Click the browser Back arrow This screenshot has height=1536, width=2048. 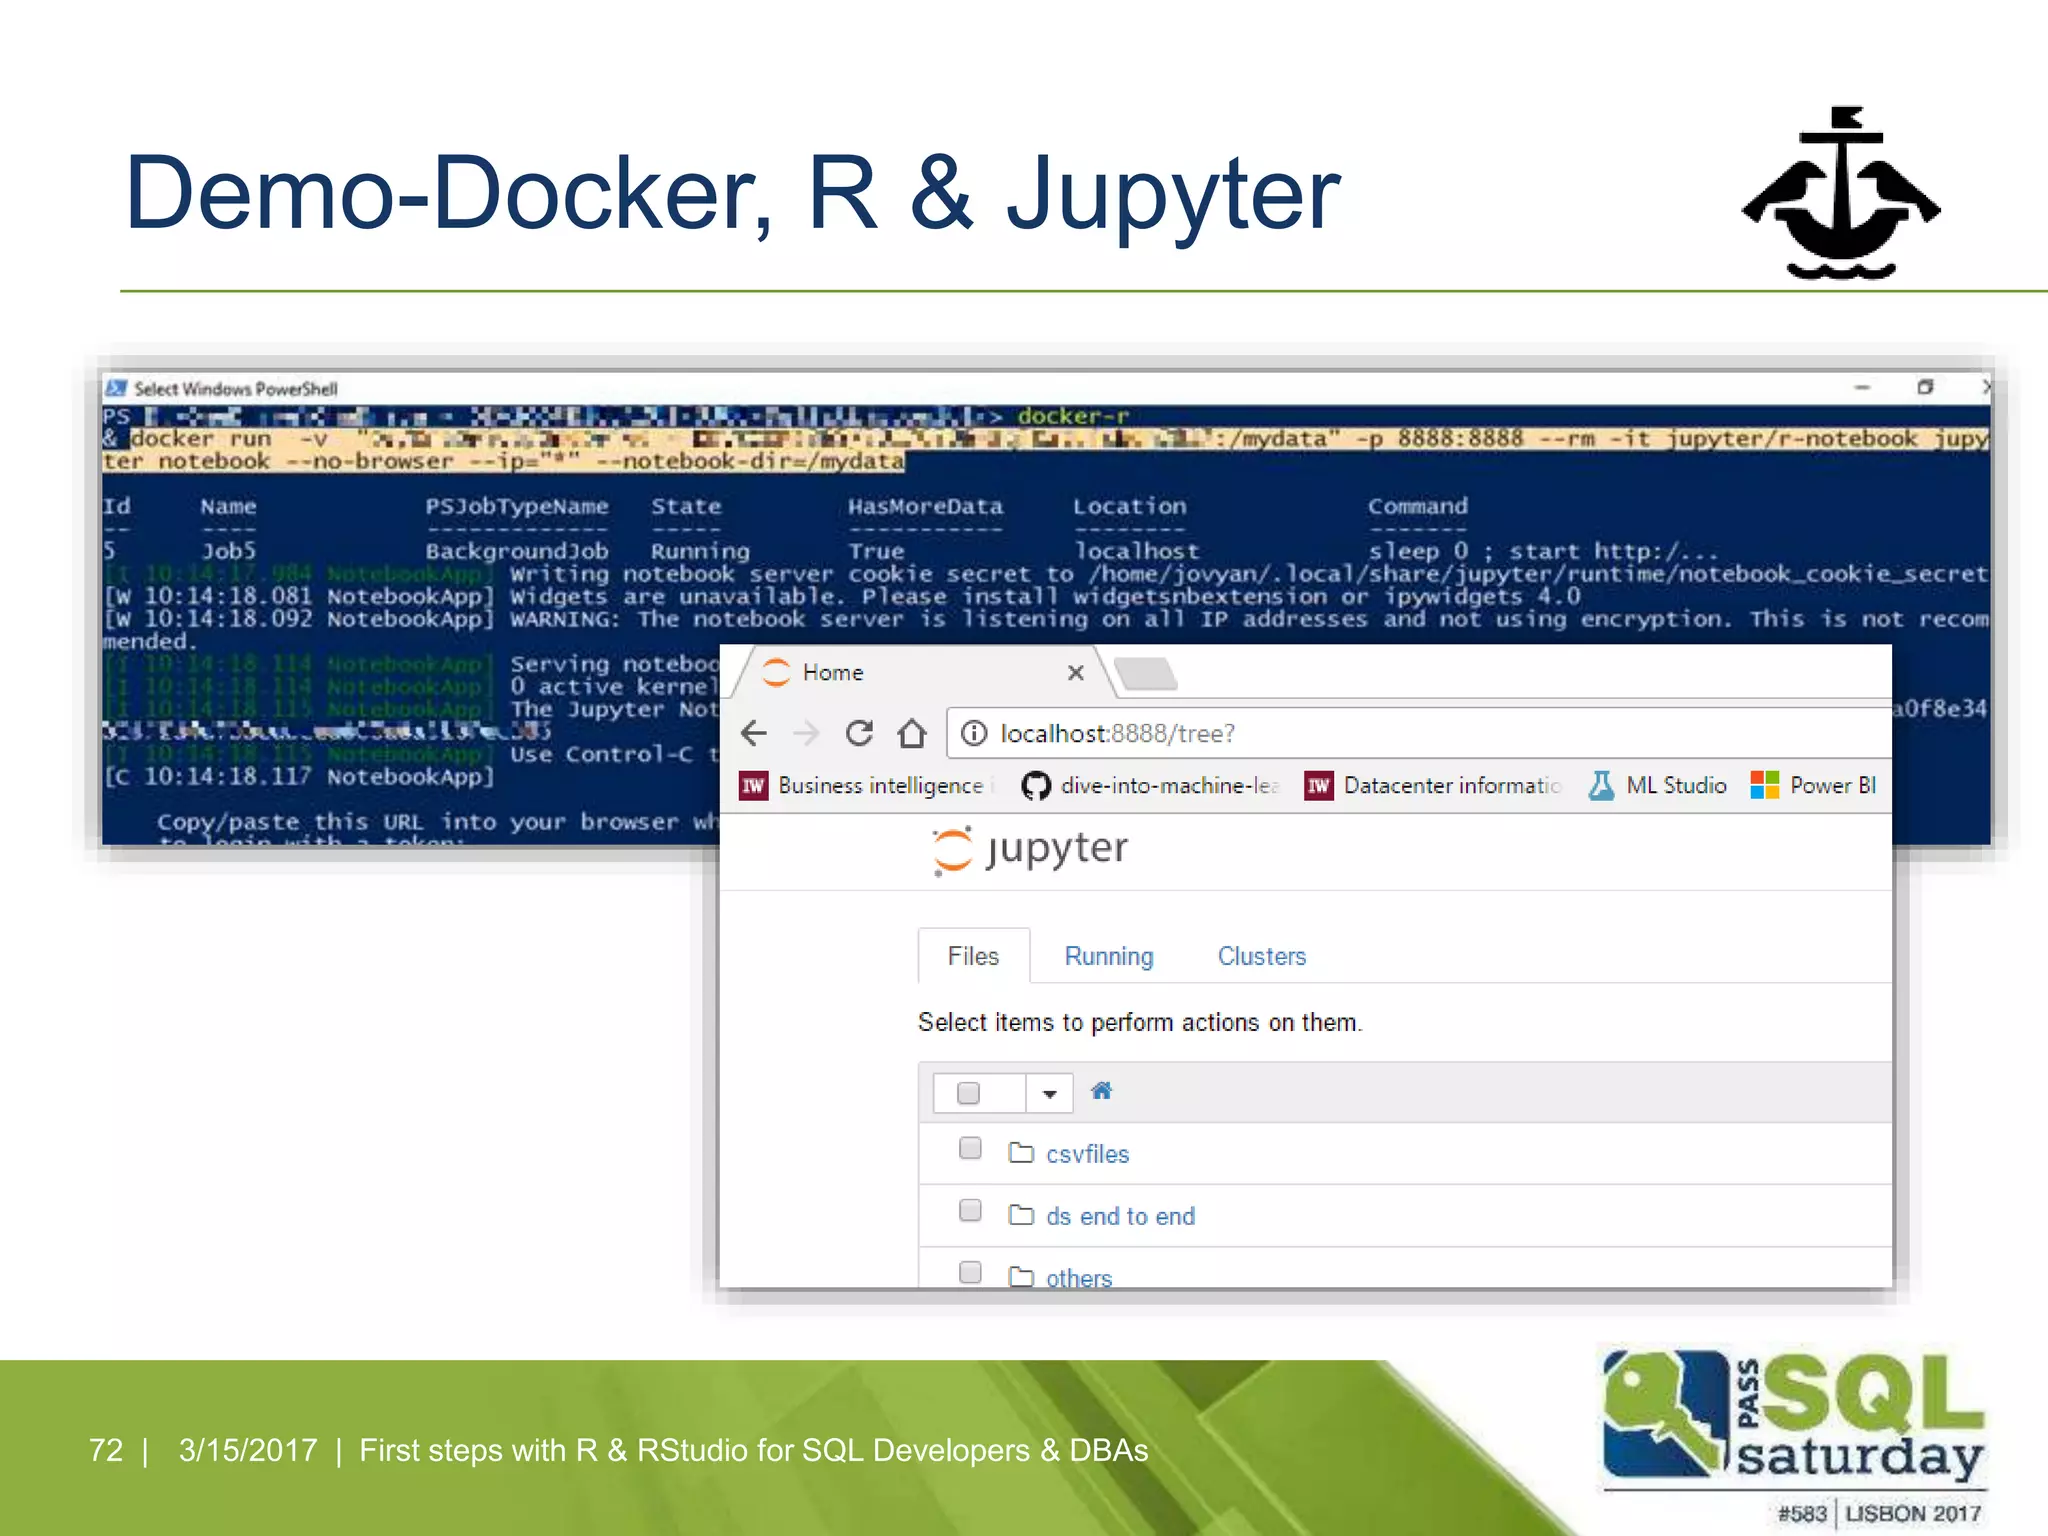point(754,733)
